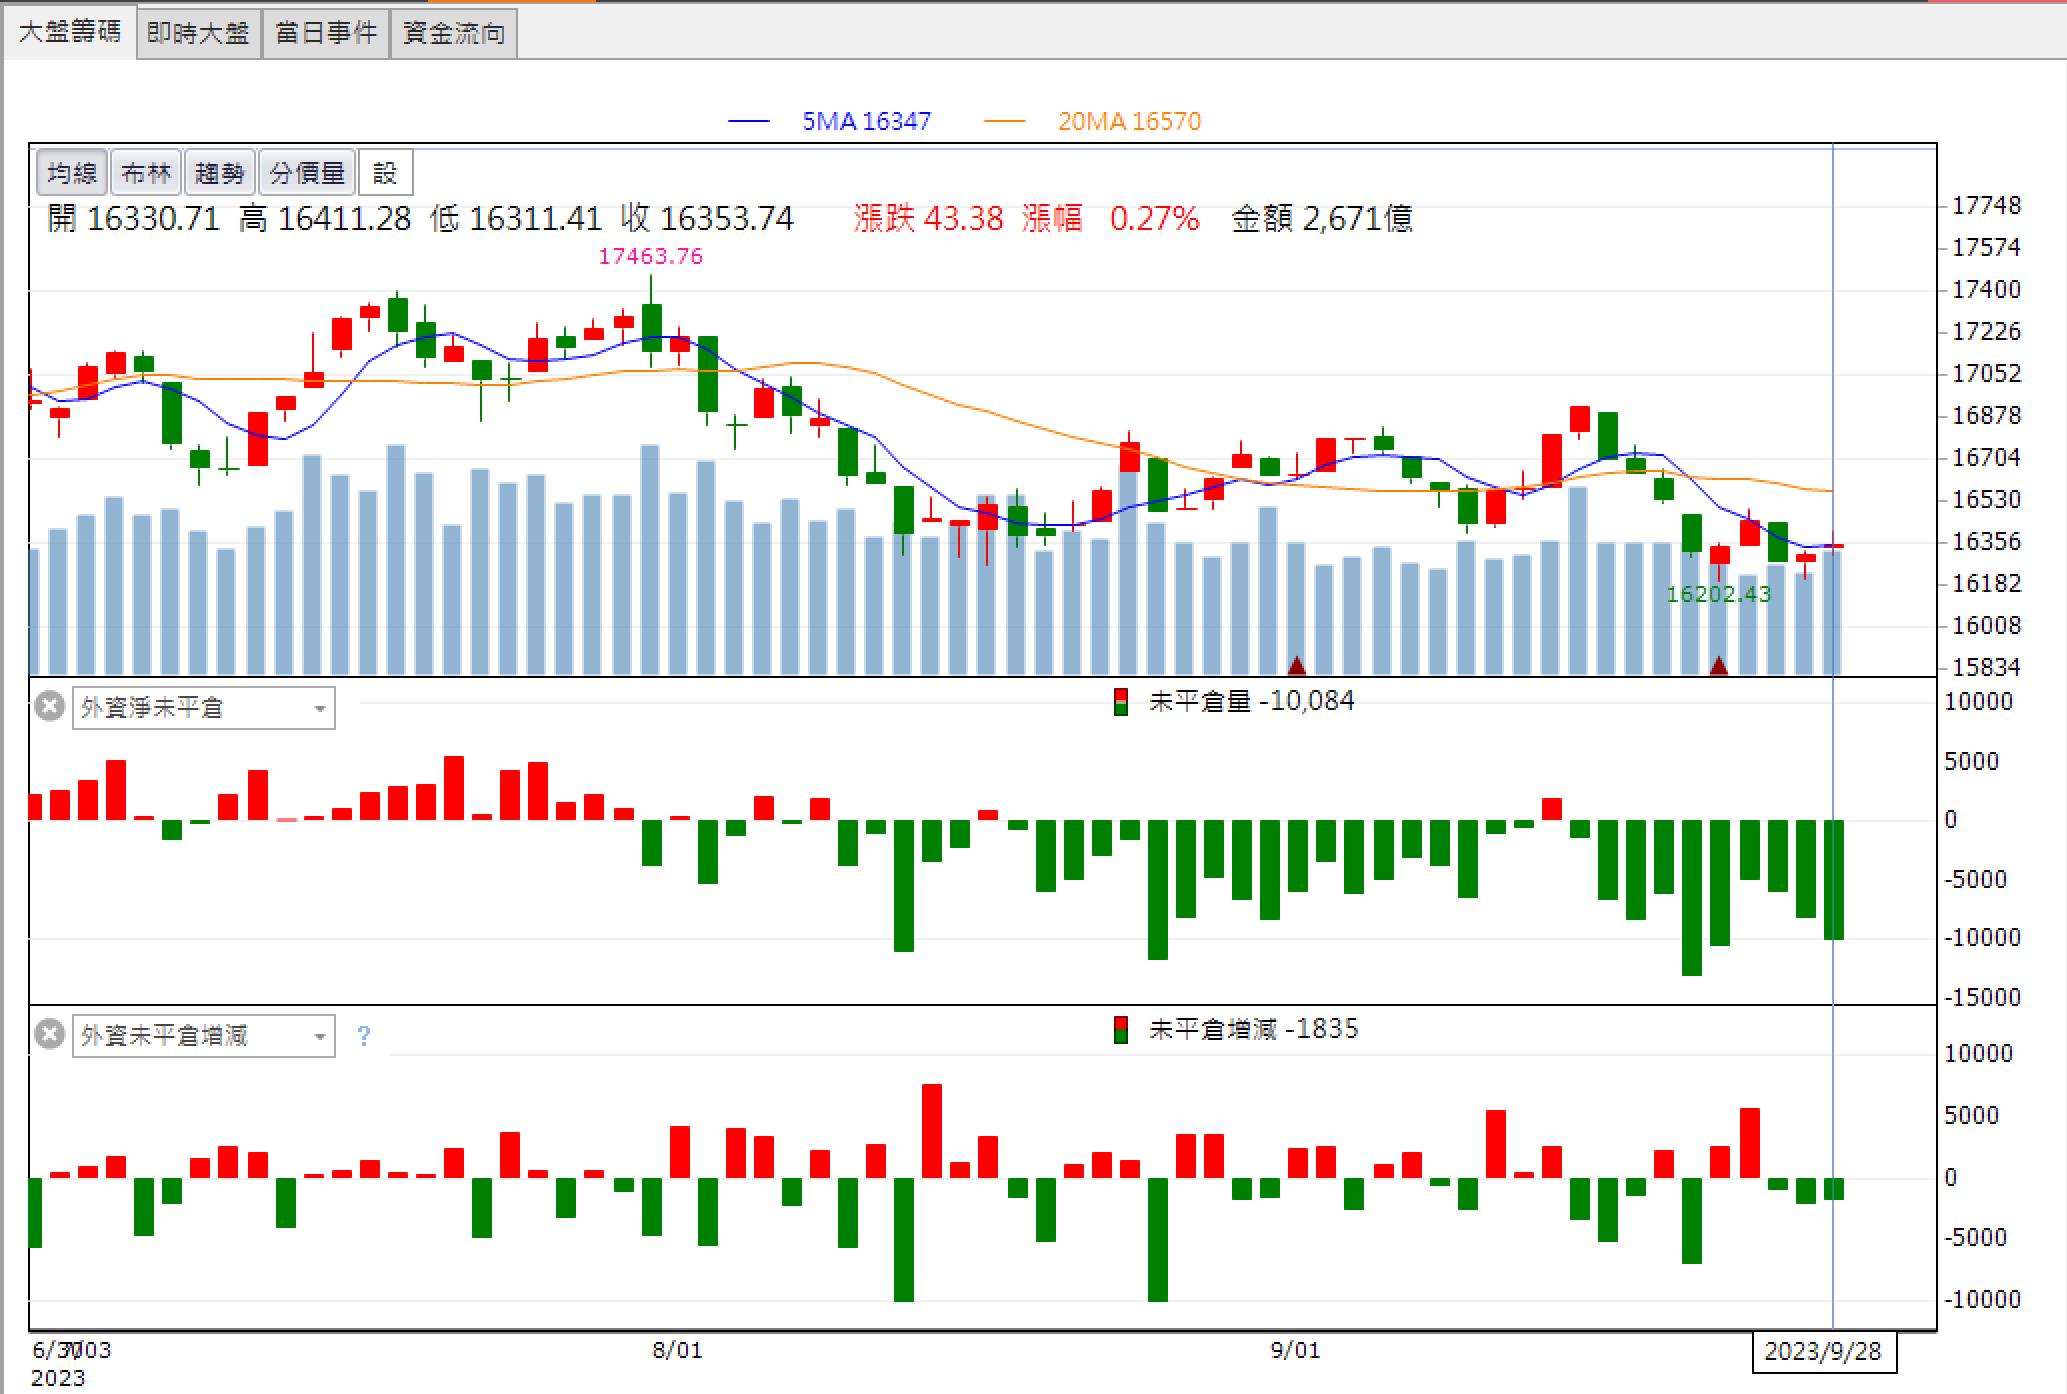Screen dimensions: 2067x1394
Task: Click the orange 20MA legend line
Action: pyautogui.click(x=1004, y=122)
